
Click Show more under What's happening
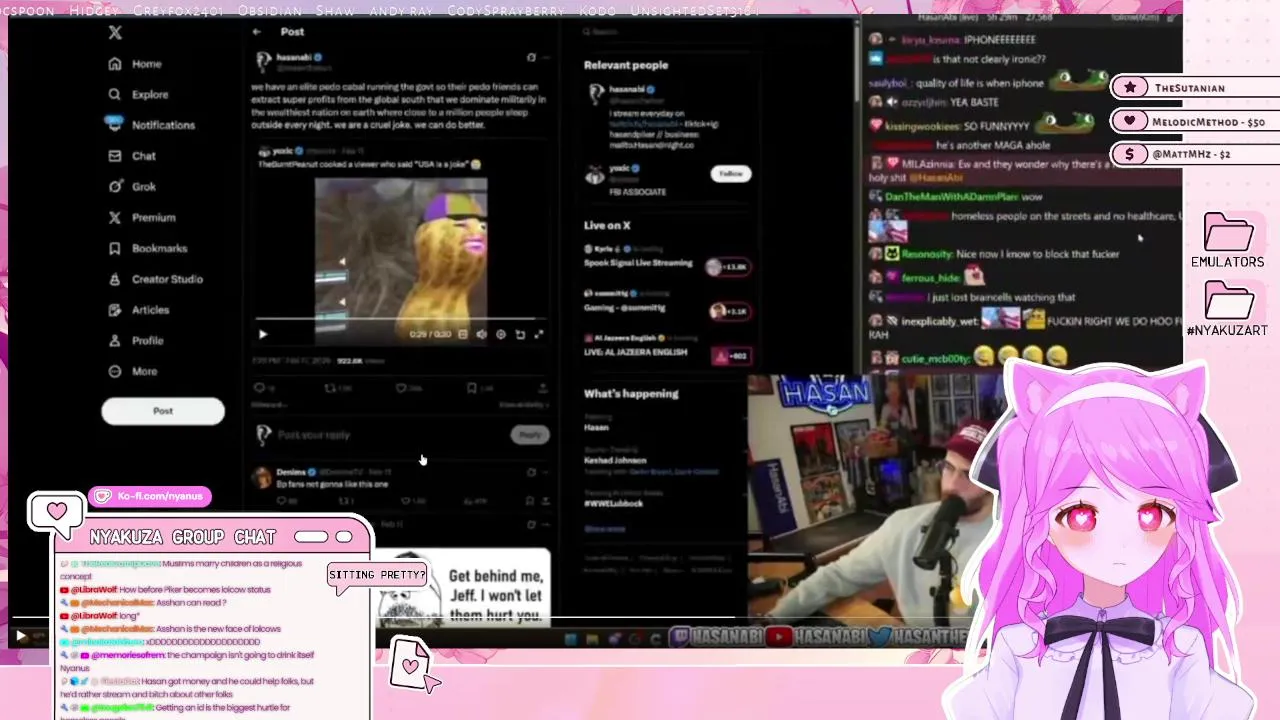coord(604,529)
